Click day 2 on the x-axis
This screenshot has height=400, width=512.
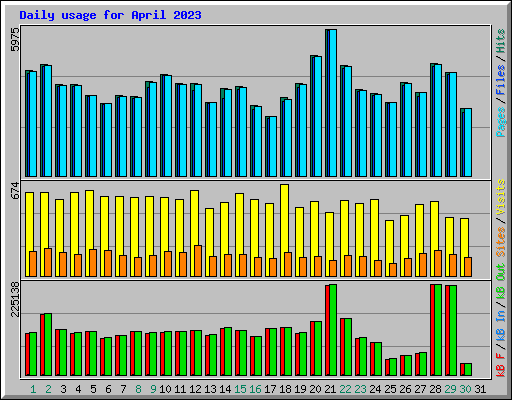pyautogui.click(x=48, y=389)
